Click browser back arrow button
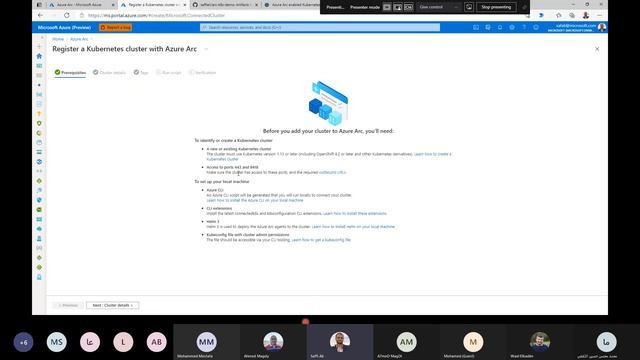The height and width of the screenshot is (360, 640). tap(40, 15)
